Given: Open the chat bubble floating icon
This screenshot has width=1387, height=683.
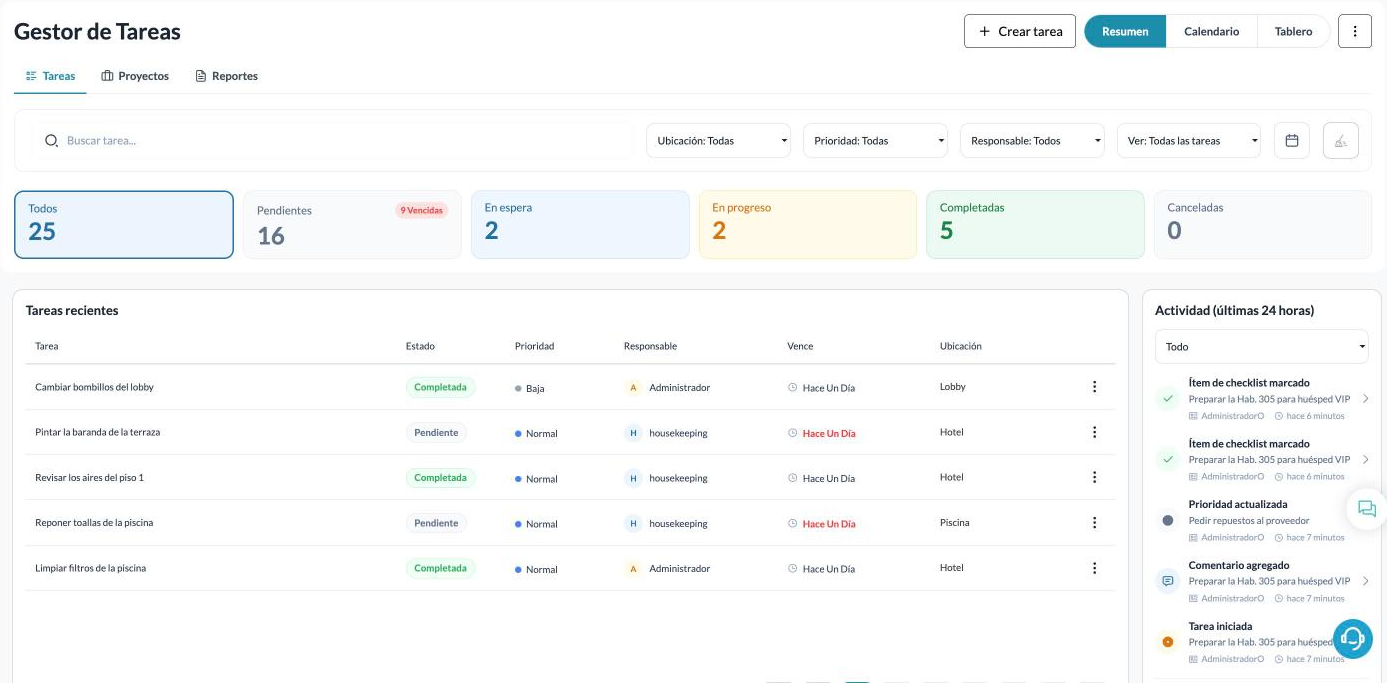Looking at the screenshot, I should 1367,509.
